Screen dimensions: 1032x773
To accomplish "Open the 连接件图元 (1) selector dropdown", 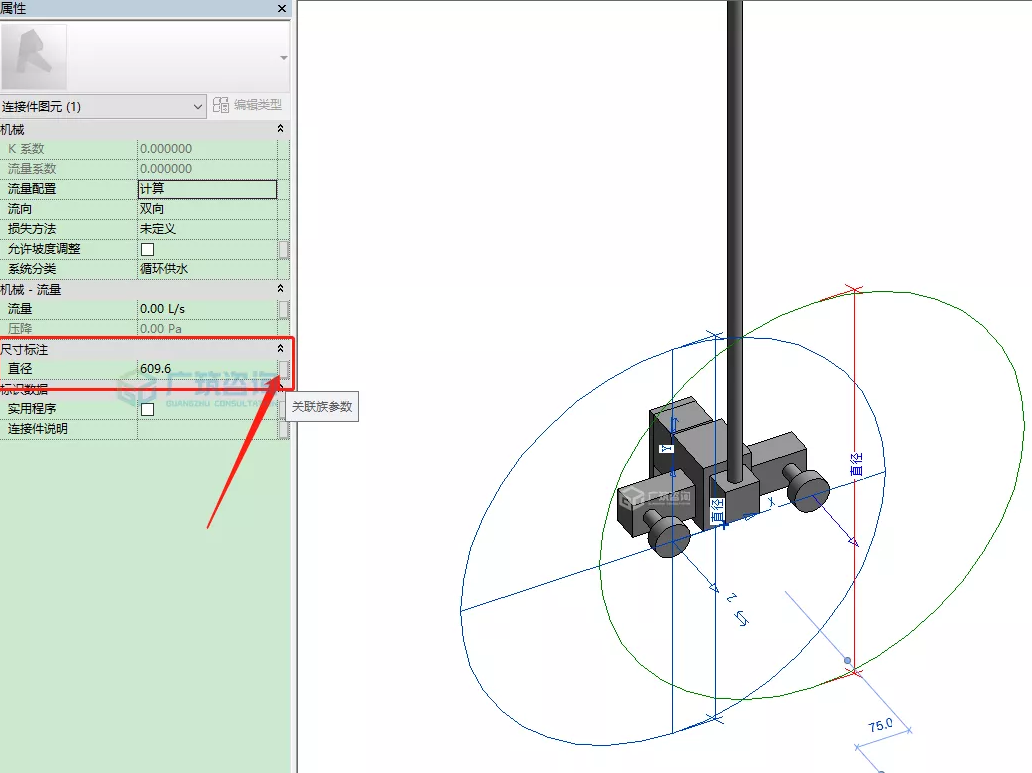I will click(196, 105).
